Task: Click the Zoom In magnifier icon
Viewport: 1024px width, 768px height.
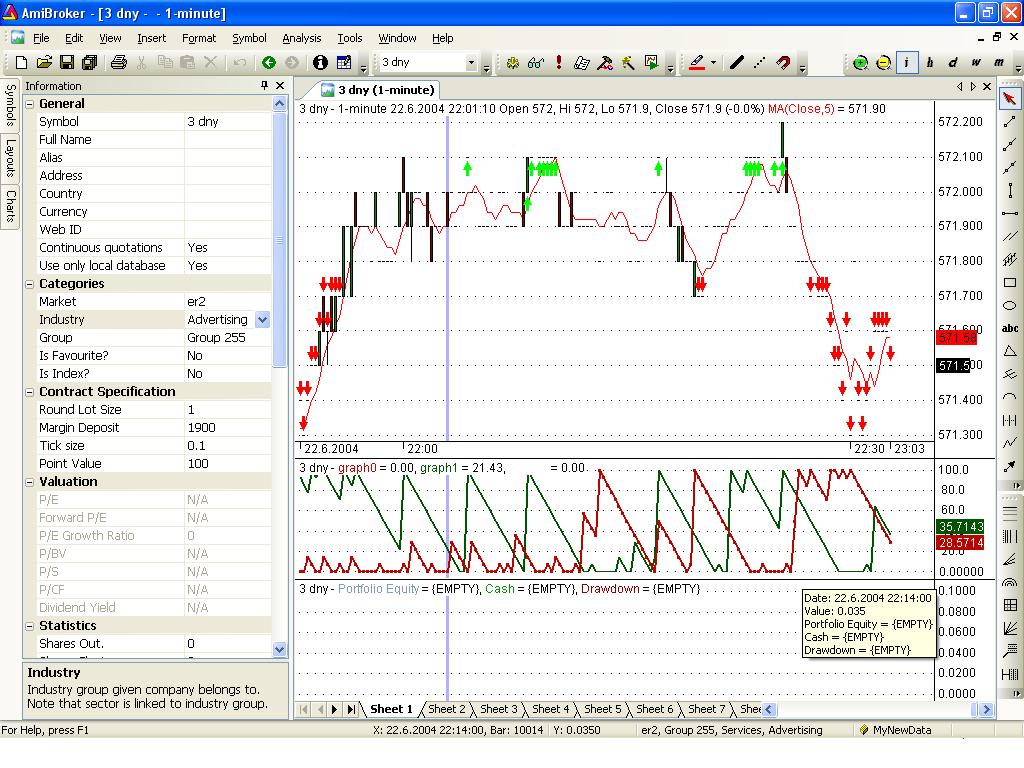Action: (x=860, y=63)
